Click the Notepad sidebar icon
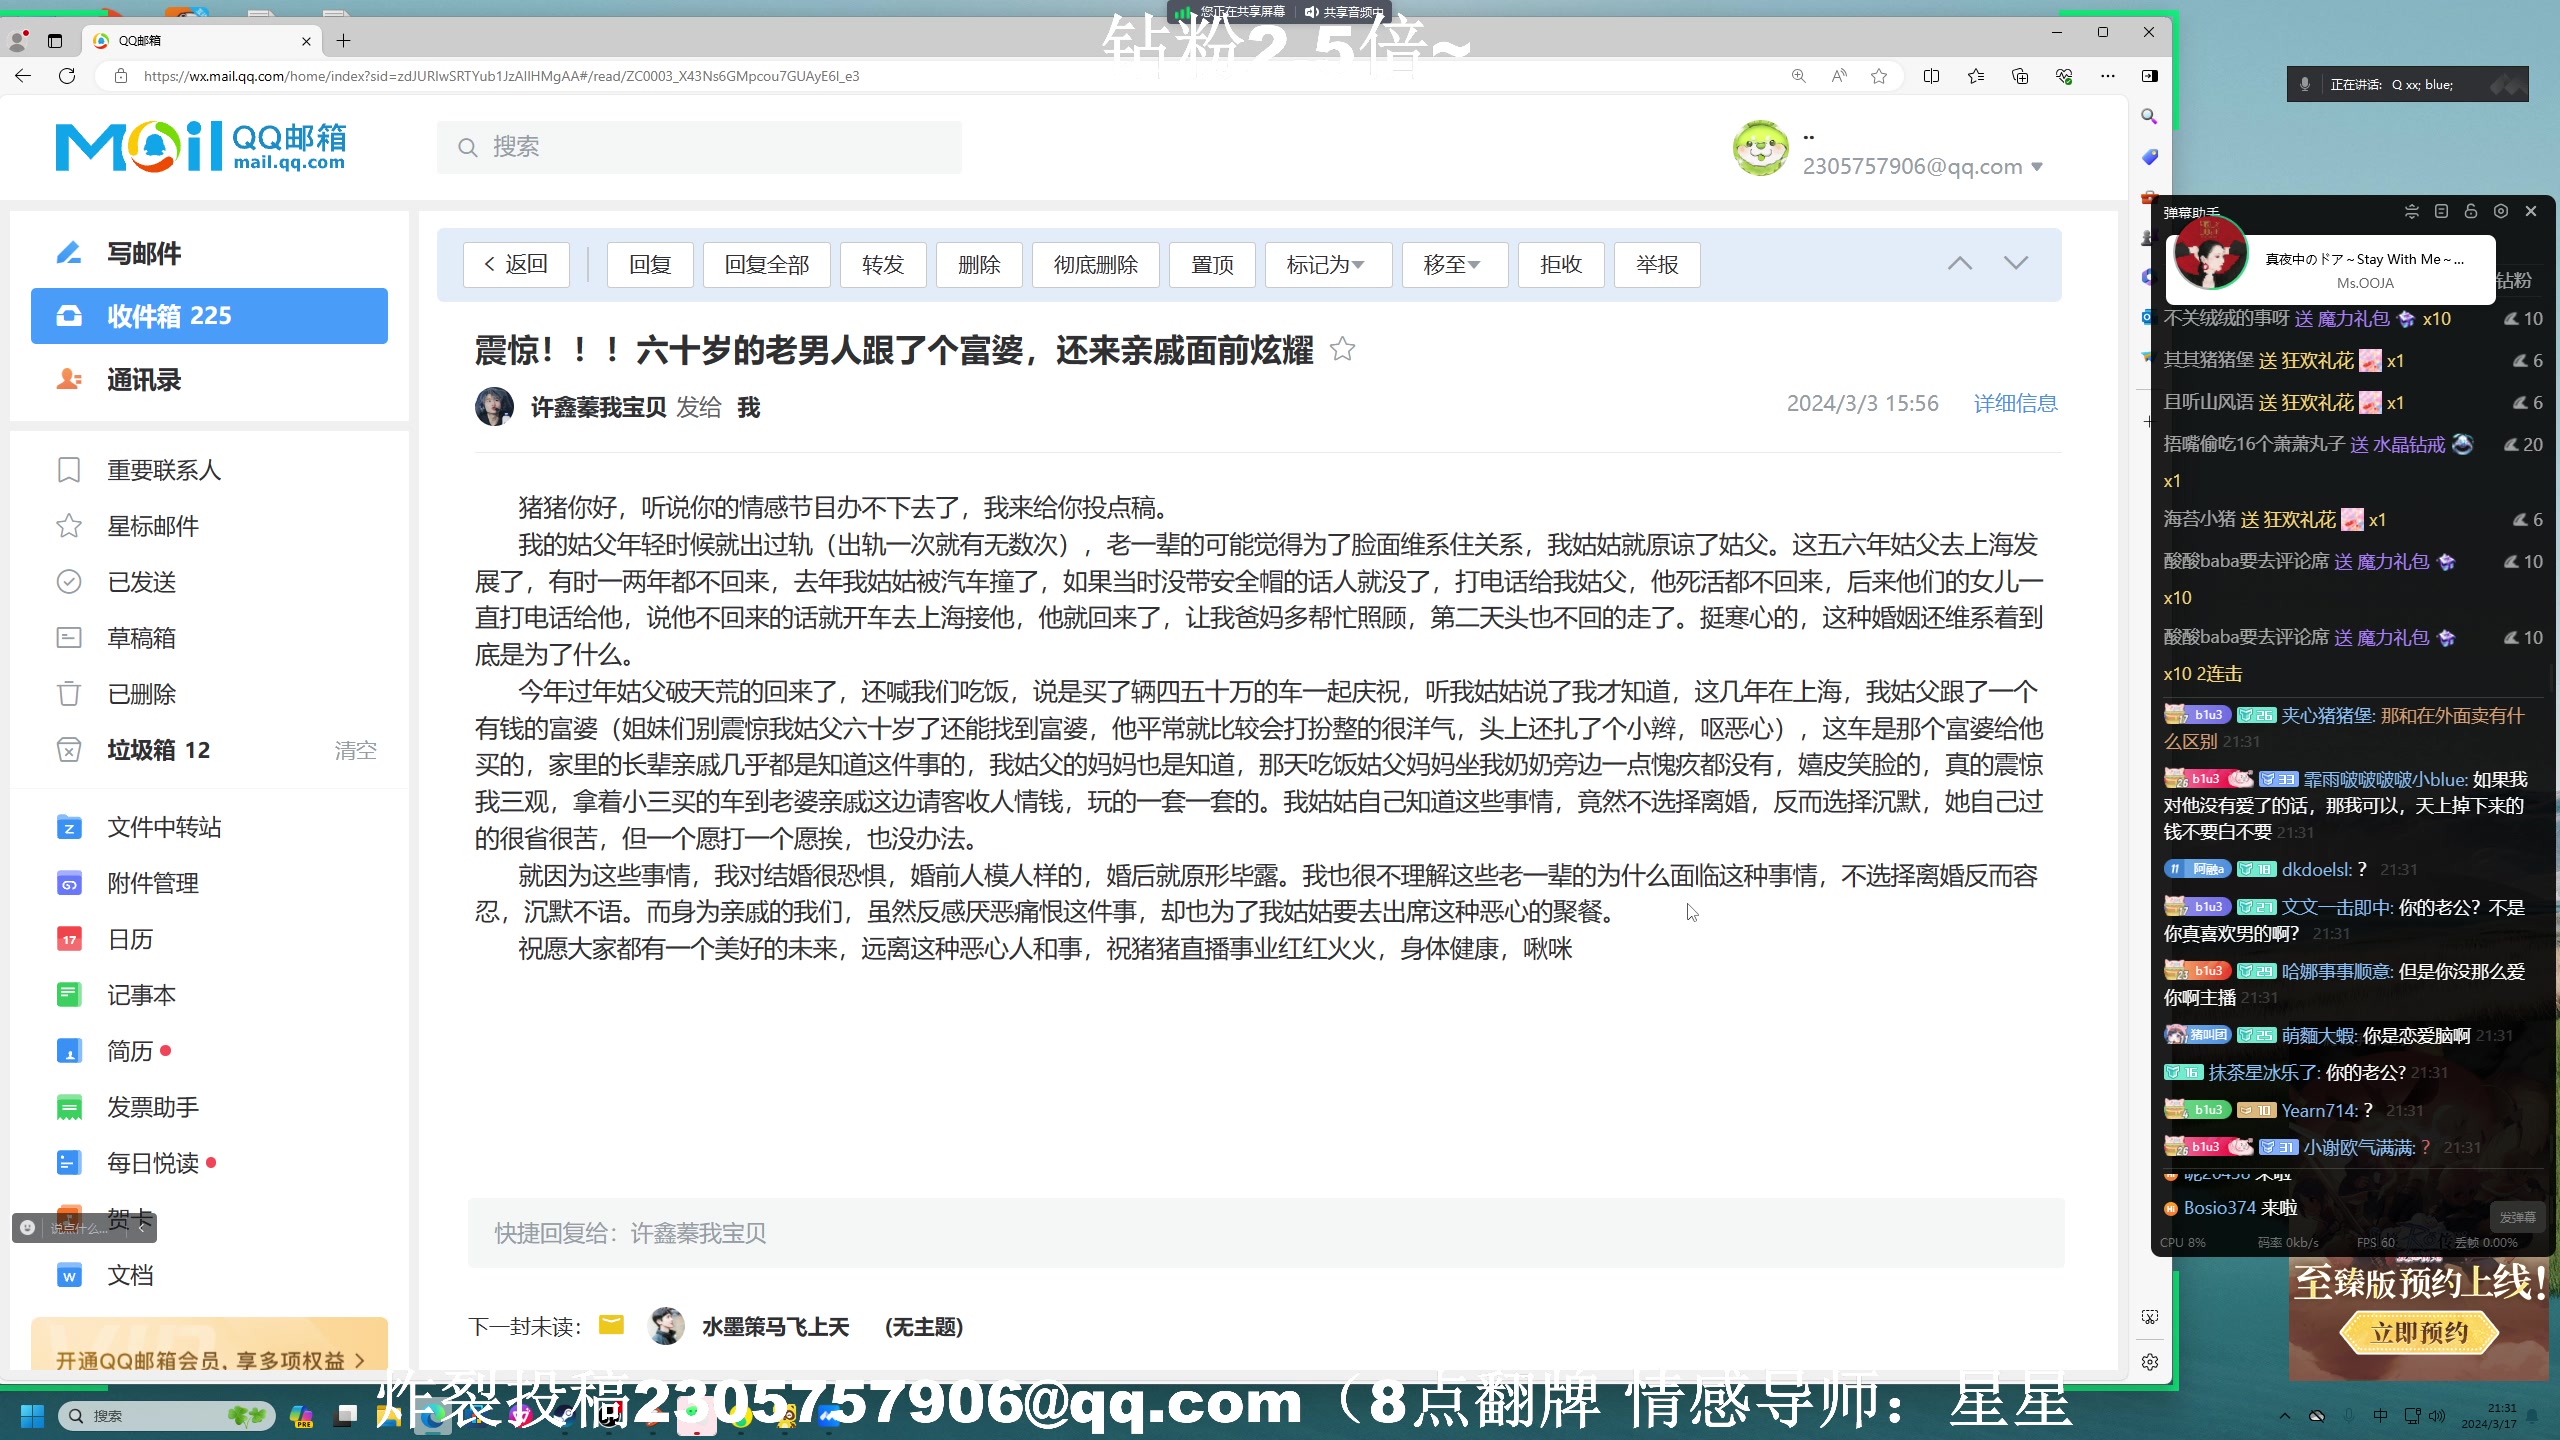 68,995
